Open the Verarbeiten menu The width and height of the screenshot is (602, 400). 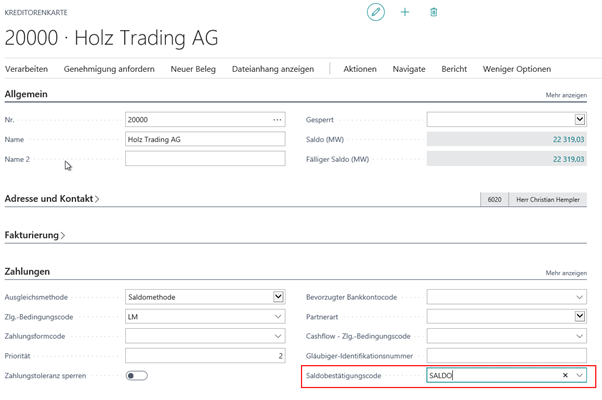(x=26, y=69)
